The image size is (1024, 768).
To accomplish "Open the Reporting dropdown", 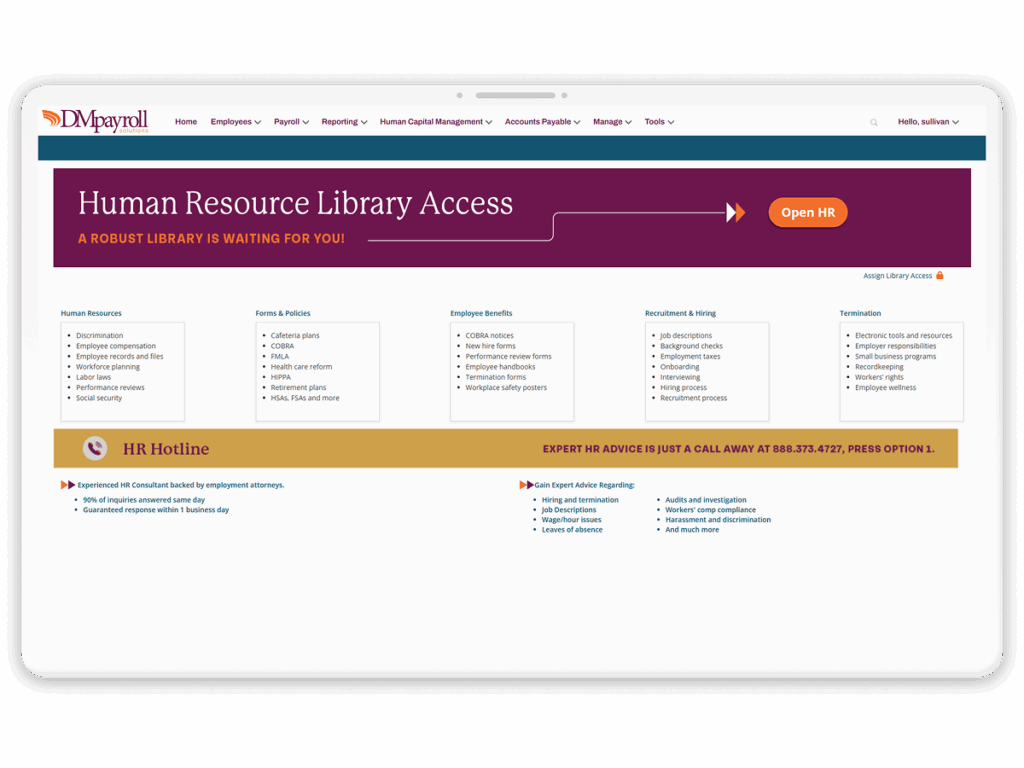I will coord(344,121).
